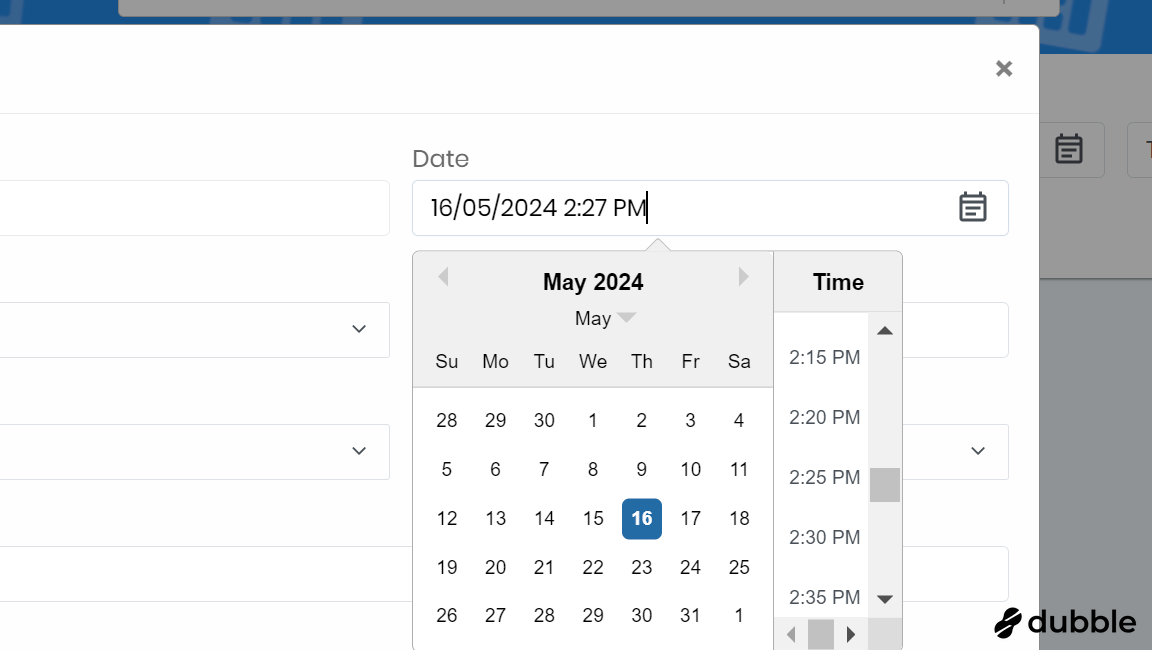Pick 2:25 PM in the time list
The height and width of the screenshot is (650, 1152).
pyautogui.click(x=824, y=477)
